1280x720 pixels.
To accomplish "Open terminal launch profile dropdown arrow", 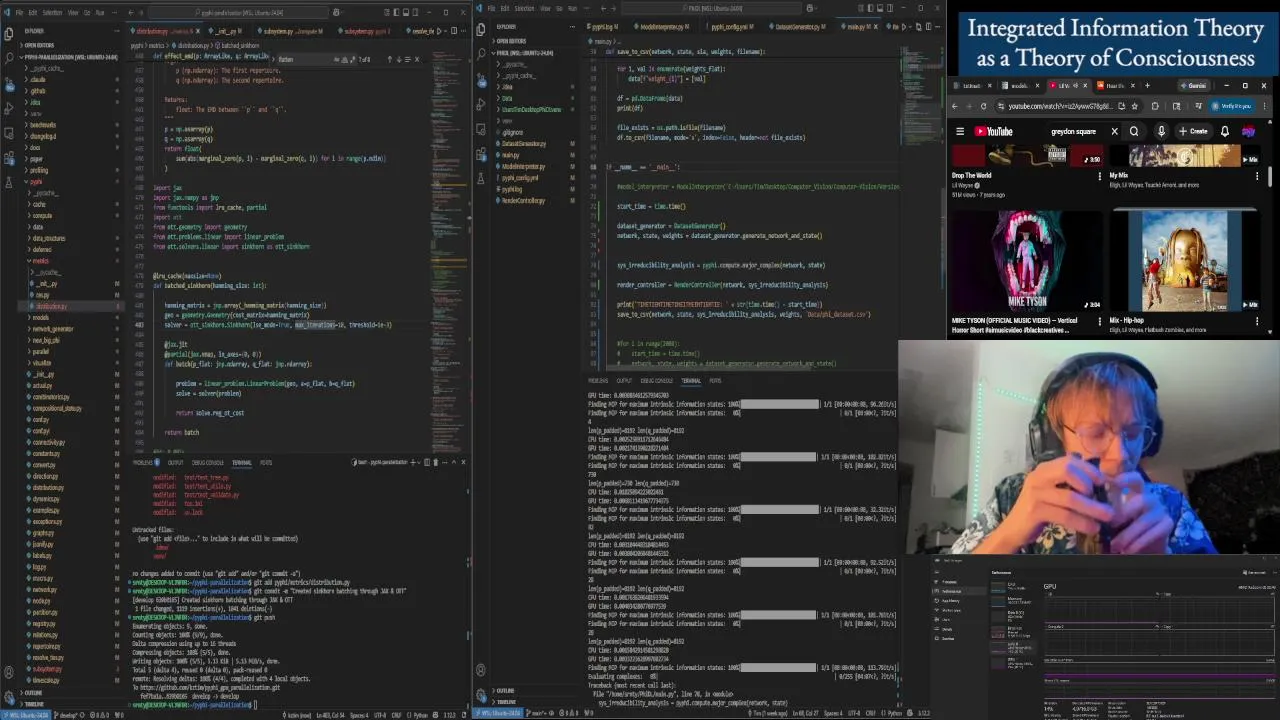I will click(x=419, y=462).
